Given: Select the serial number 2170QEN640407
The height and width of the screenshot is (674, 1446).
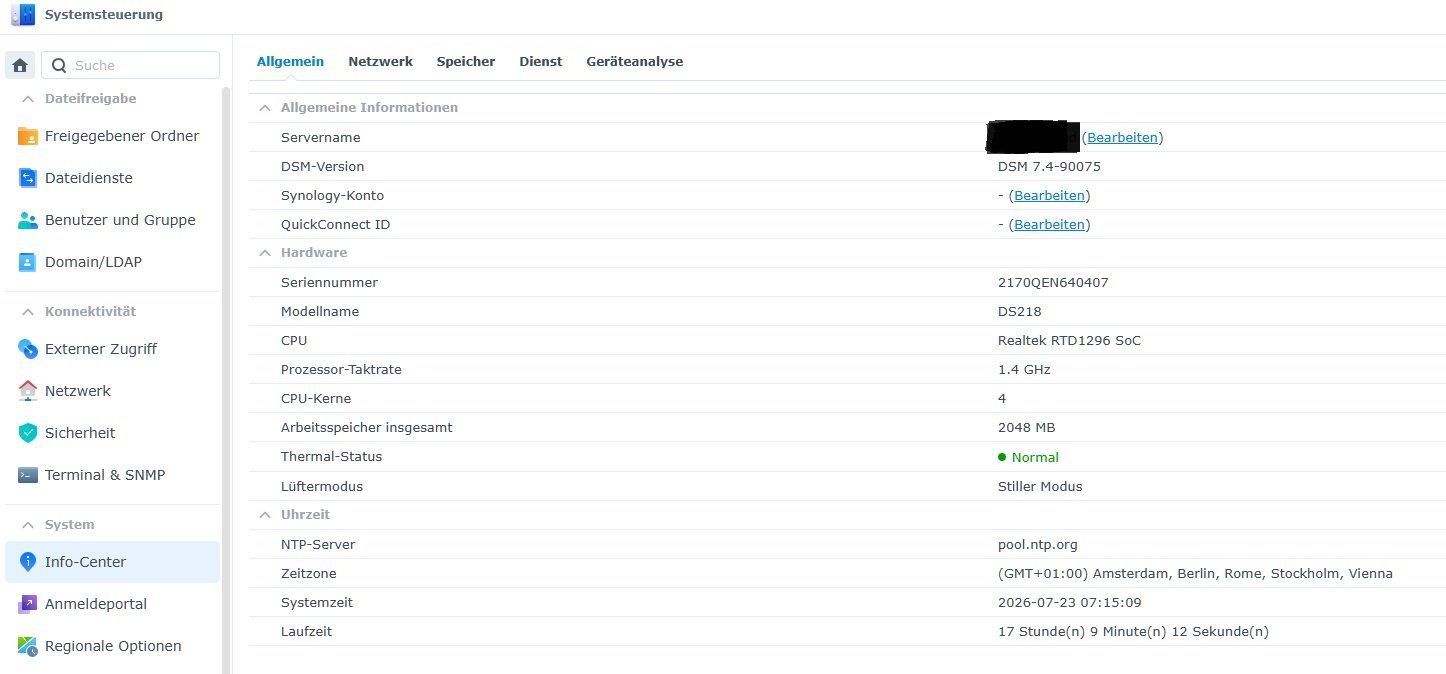Looking at the screenshot, I should 1053,282.
